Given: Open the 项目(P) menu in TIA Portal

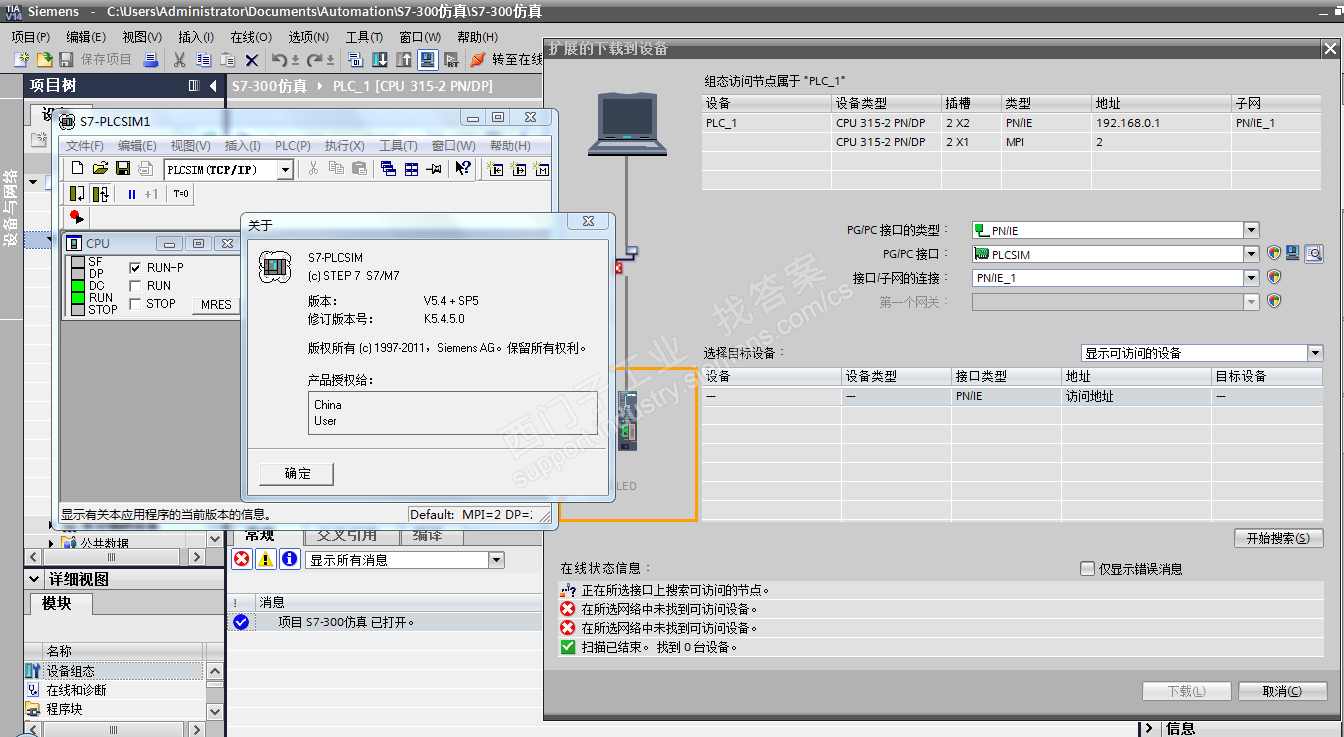Looking at the screenshot, I should [x=31, y=37].
